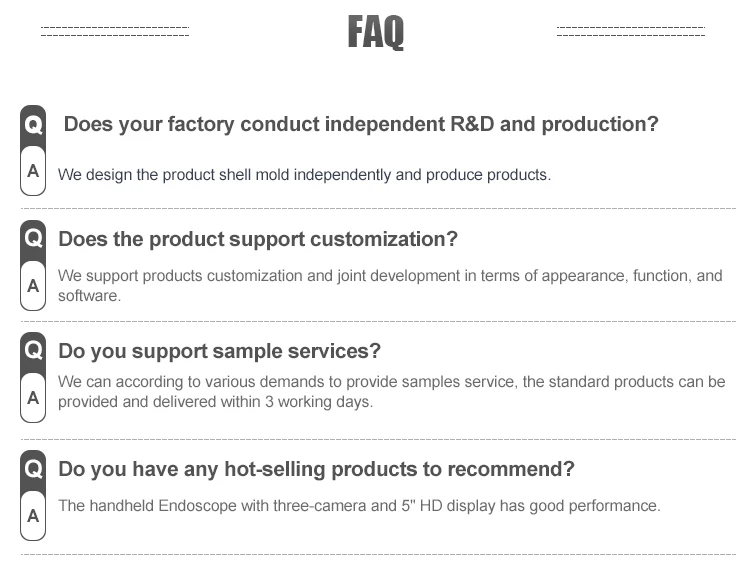Screen dimensions: 750x580
Task: Click the Q icon beside the R&D question
Action: click(x=33, y=125)
